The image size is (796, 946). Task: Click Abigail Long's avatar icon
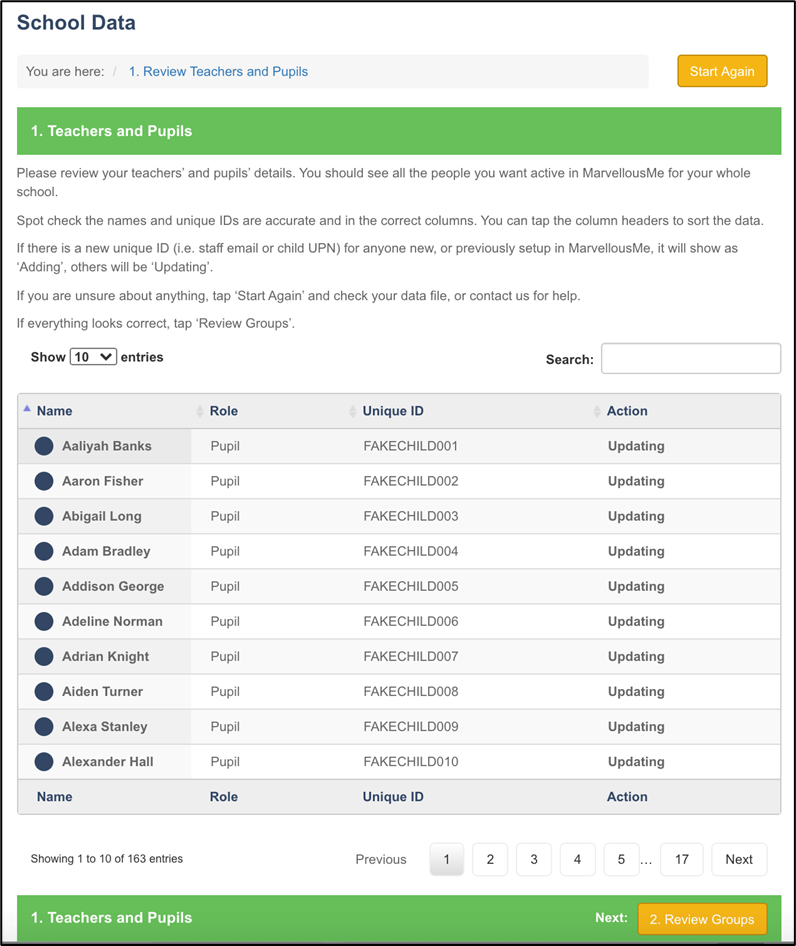coord(43,516)
